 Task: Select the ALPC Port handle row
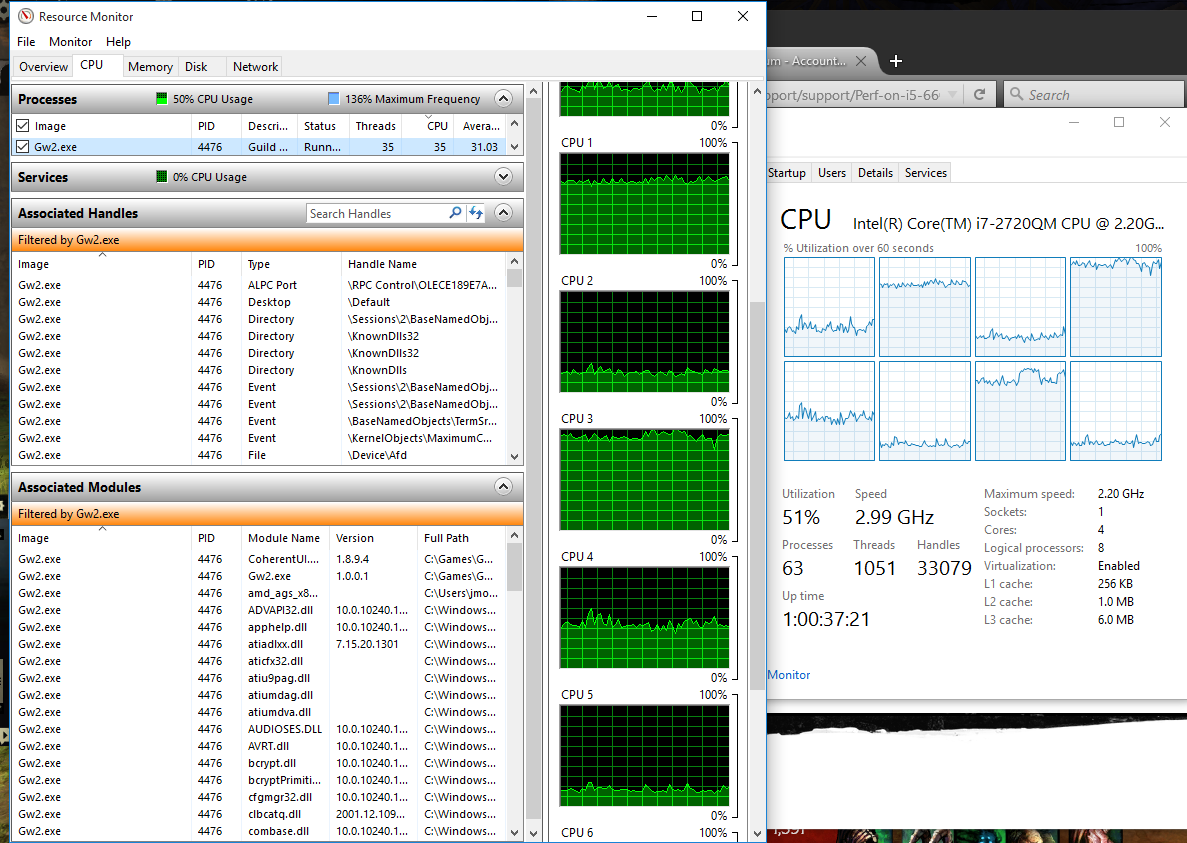pos(260,285)
